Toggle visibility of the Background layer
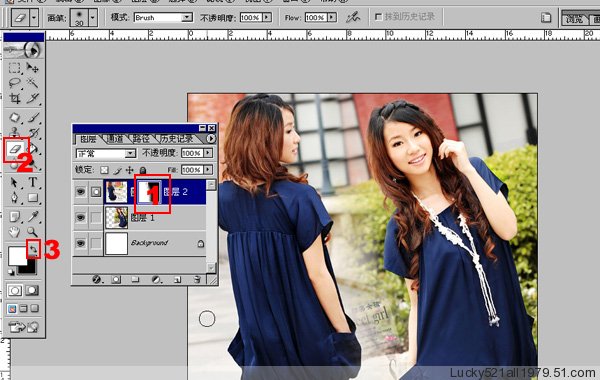This screenshot has height=380, width=600. (80, 243)
